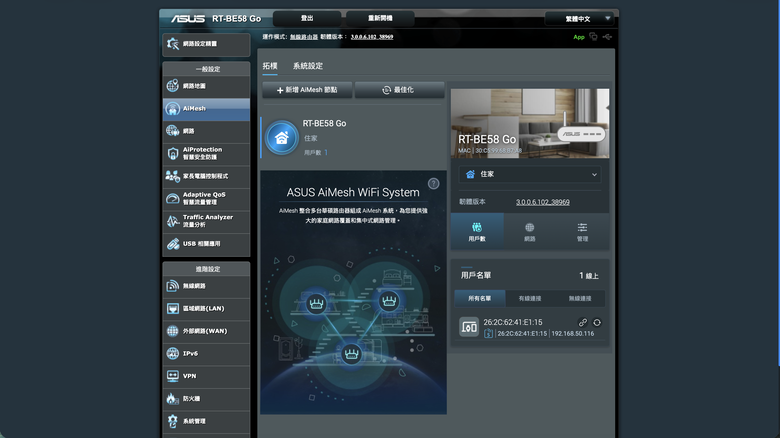The image size is (780, 438).
Task: Open 防火牆 firewall settings
Action: [x=206, y=399]
